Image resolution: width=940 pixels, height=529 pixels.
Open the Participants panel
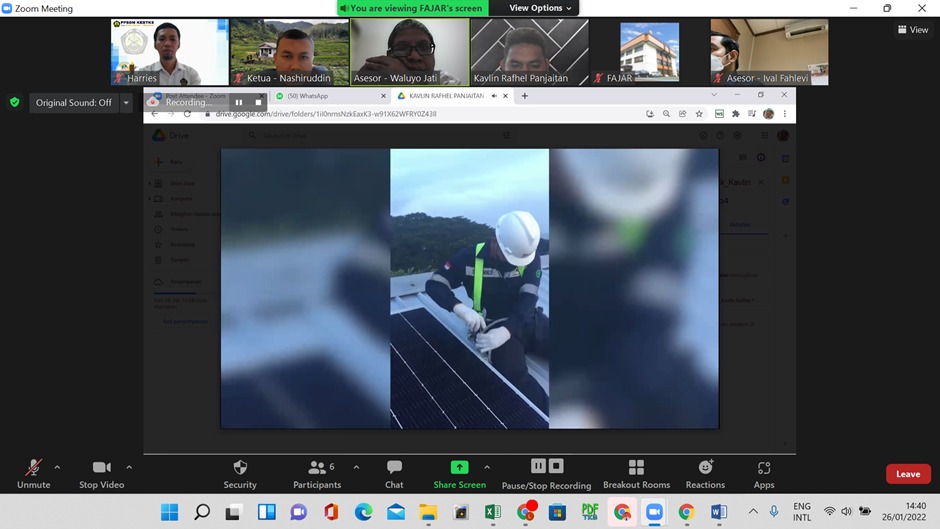coord(317,468)
